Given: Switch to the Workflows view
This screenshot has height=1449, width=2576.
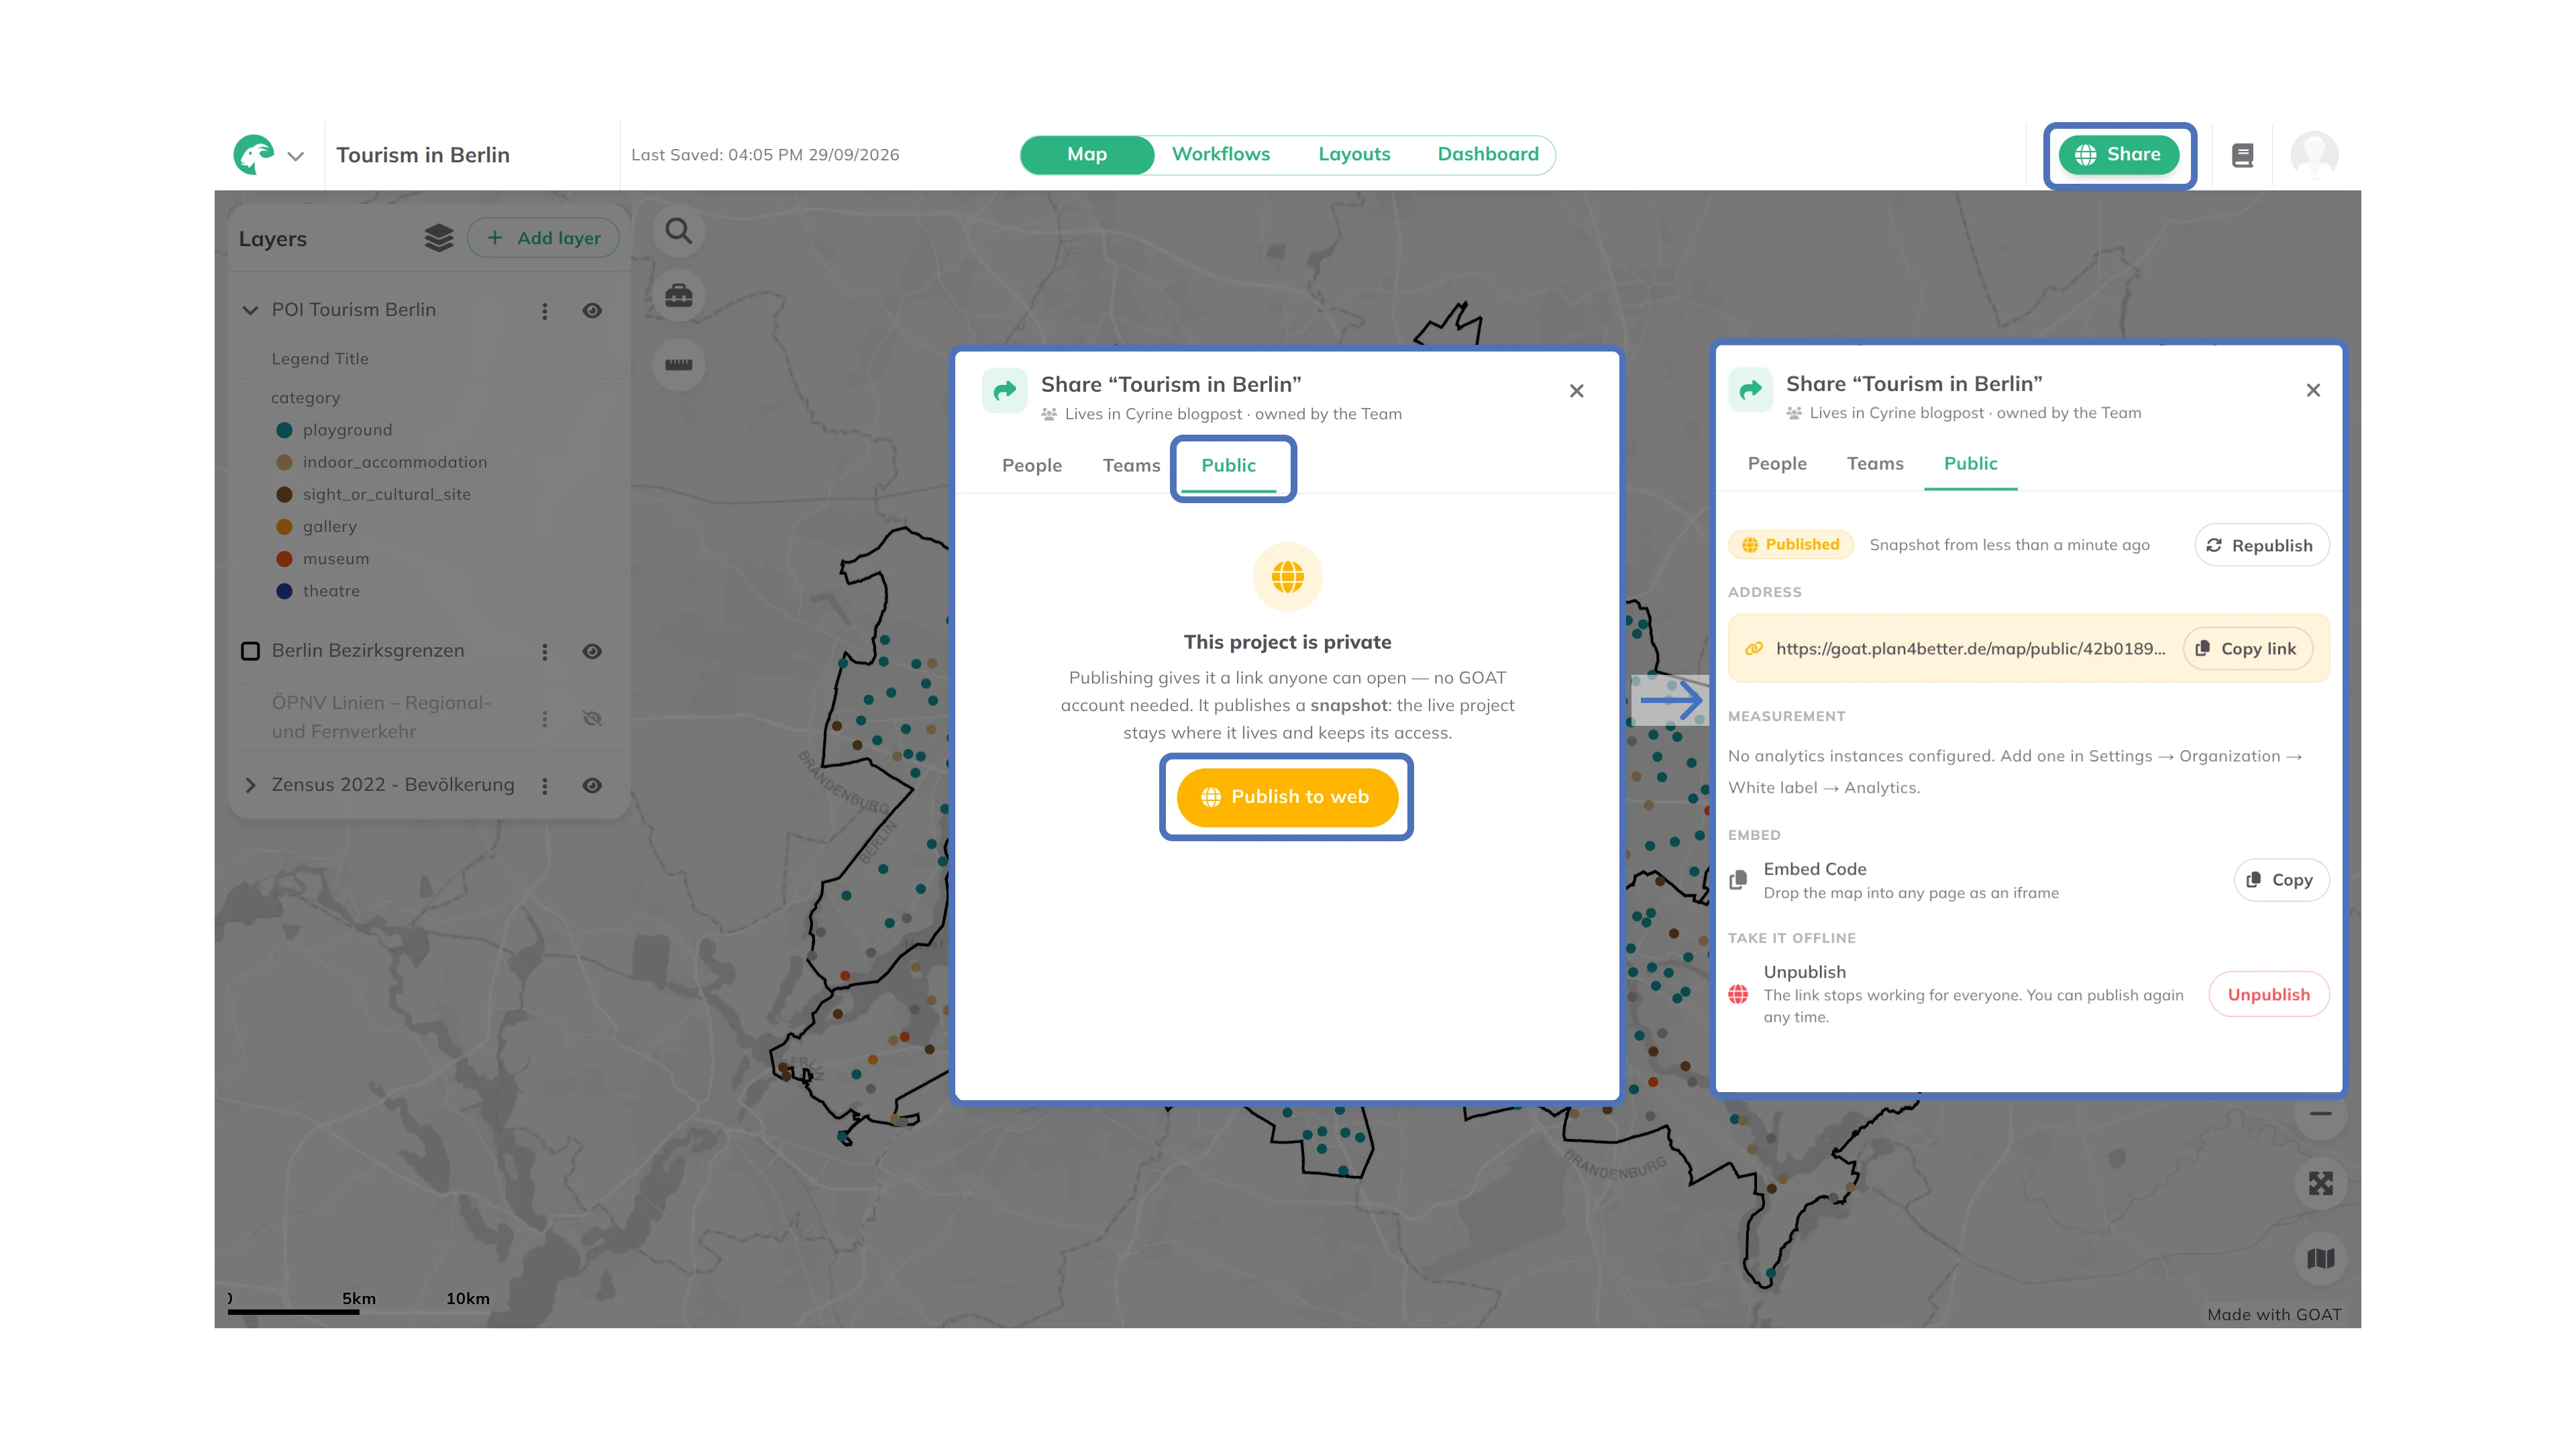Looking at the screenshot, I should tap(1221, 154).
